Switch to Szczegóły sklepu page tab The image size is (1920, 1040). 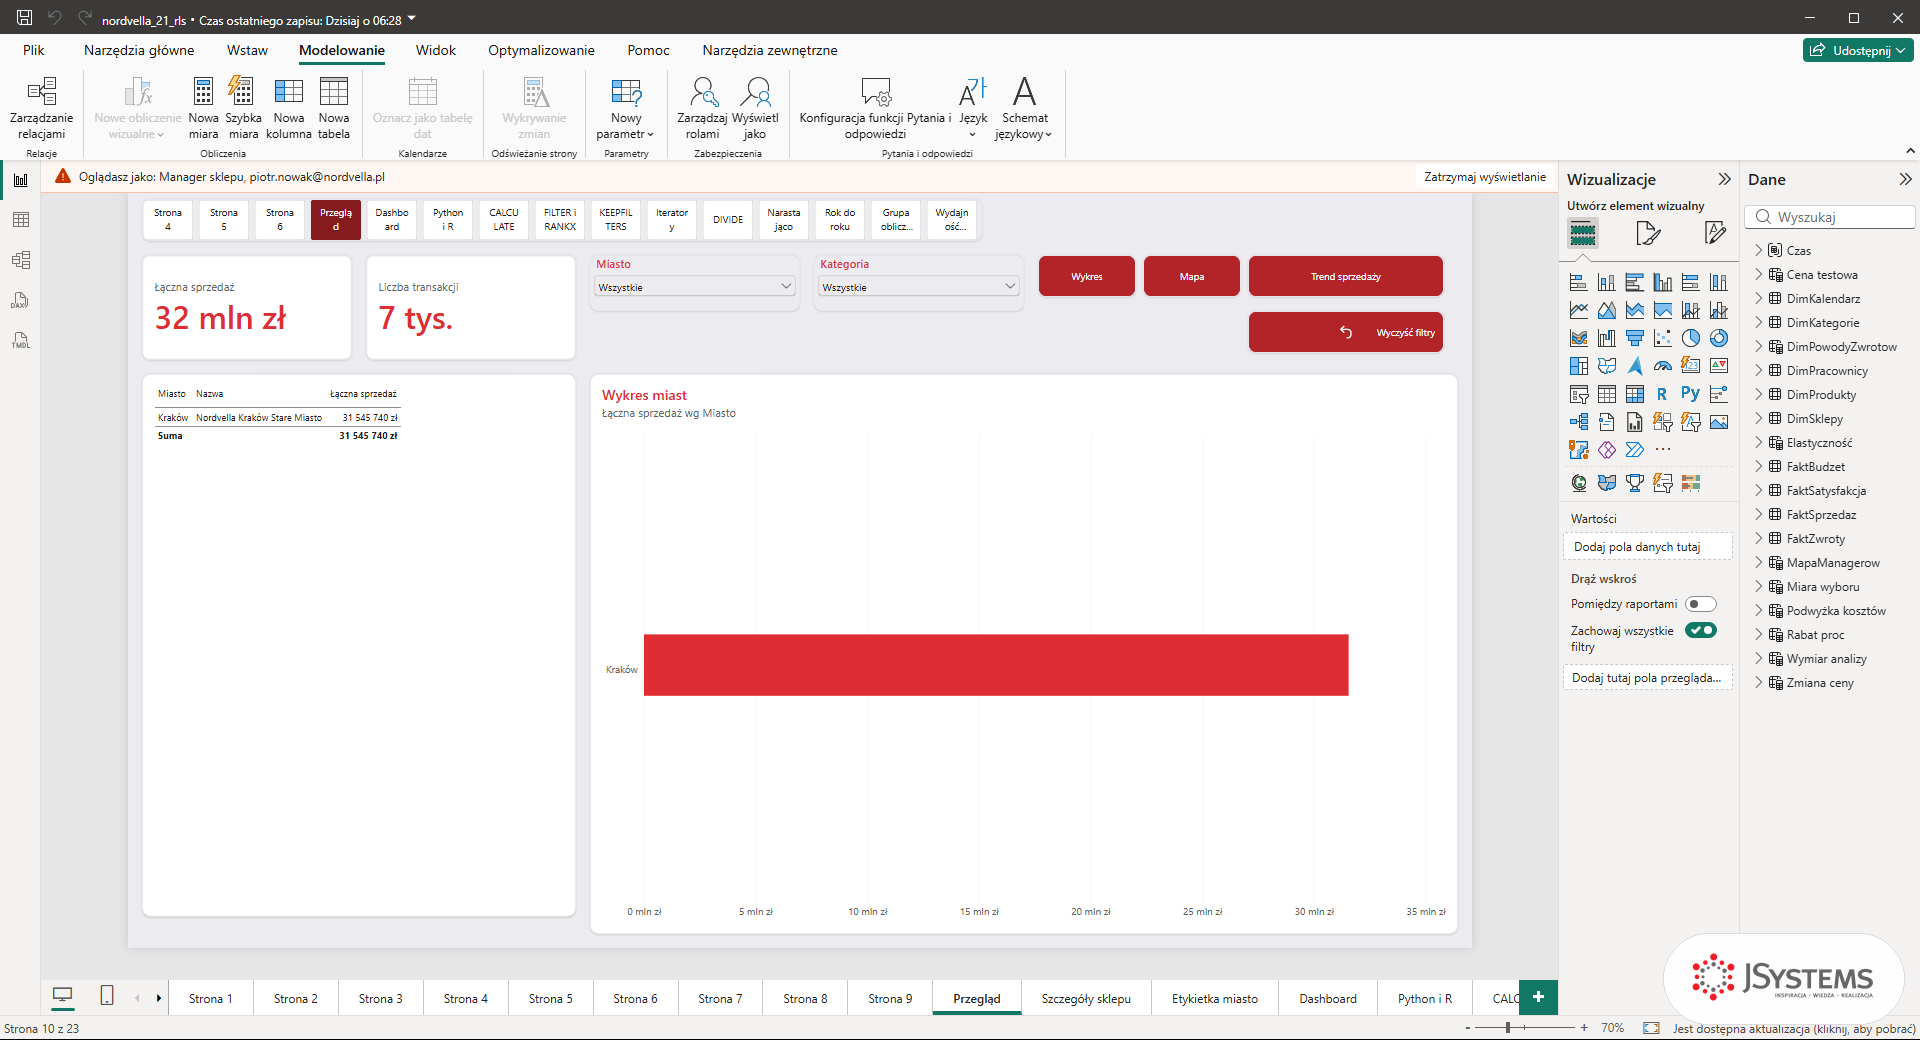(x=1086, y=998)
